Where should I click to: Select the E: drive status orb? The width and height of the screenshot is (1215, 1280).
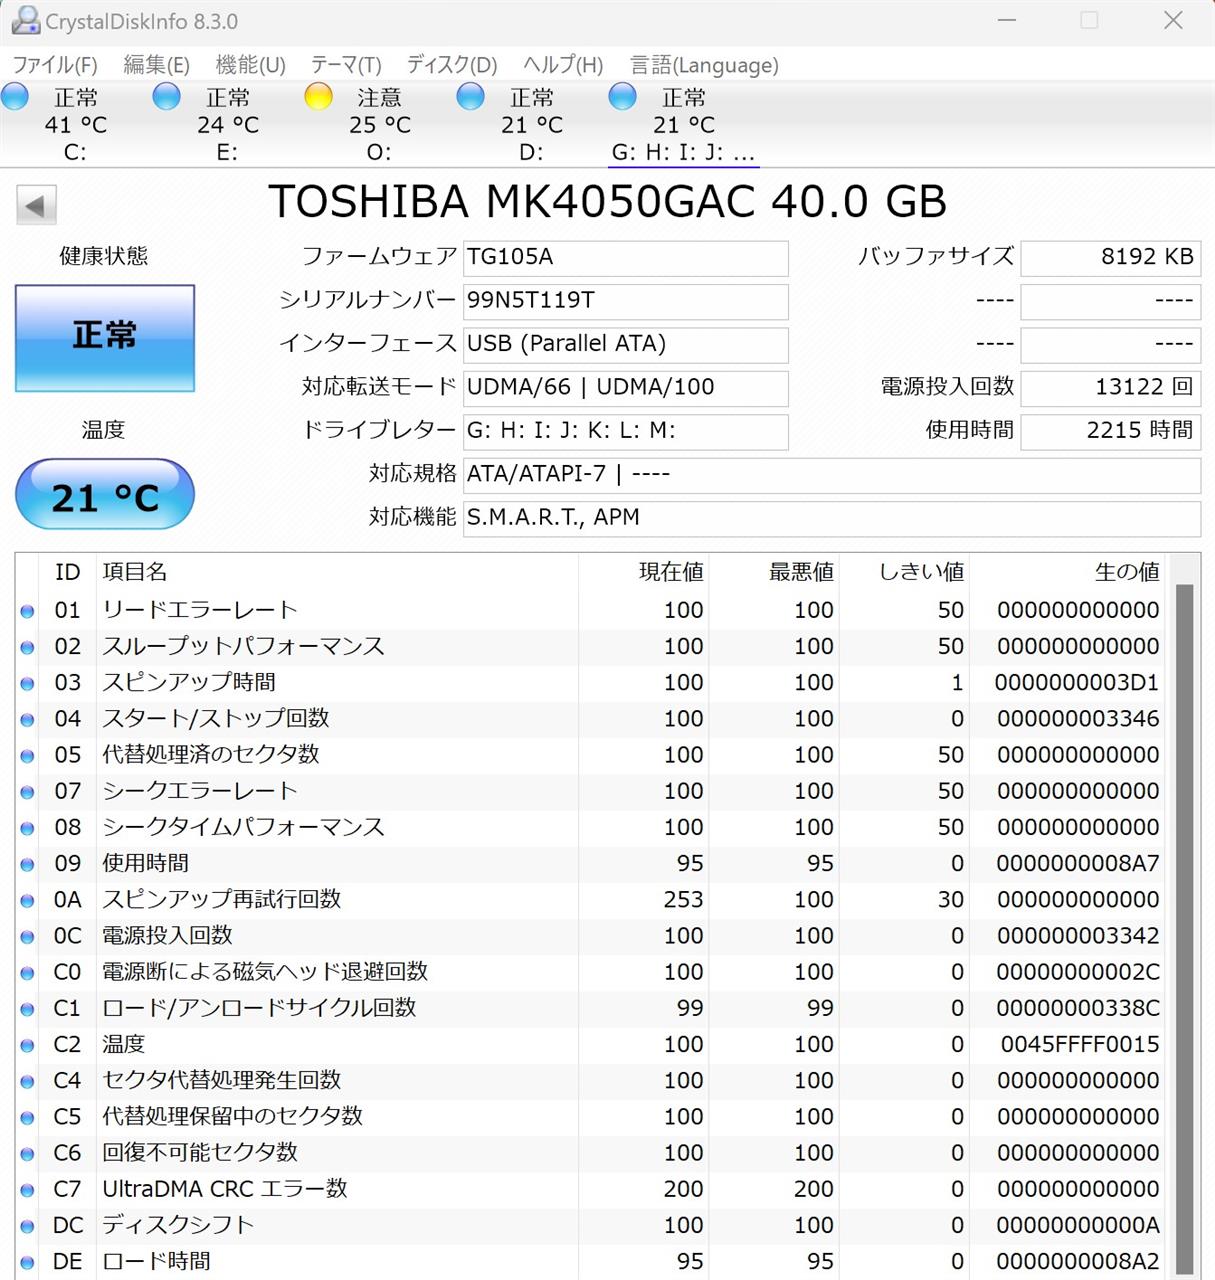(x=167, y=97)
